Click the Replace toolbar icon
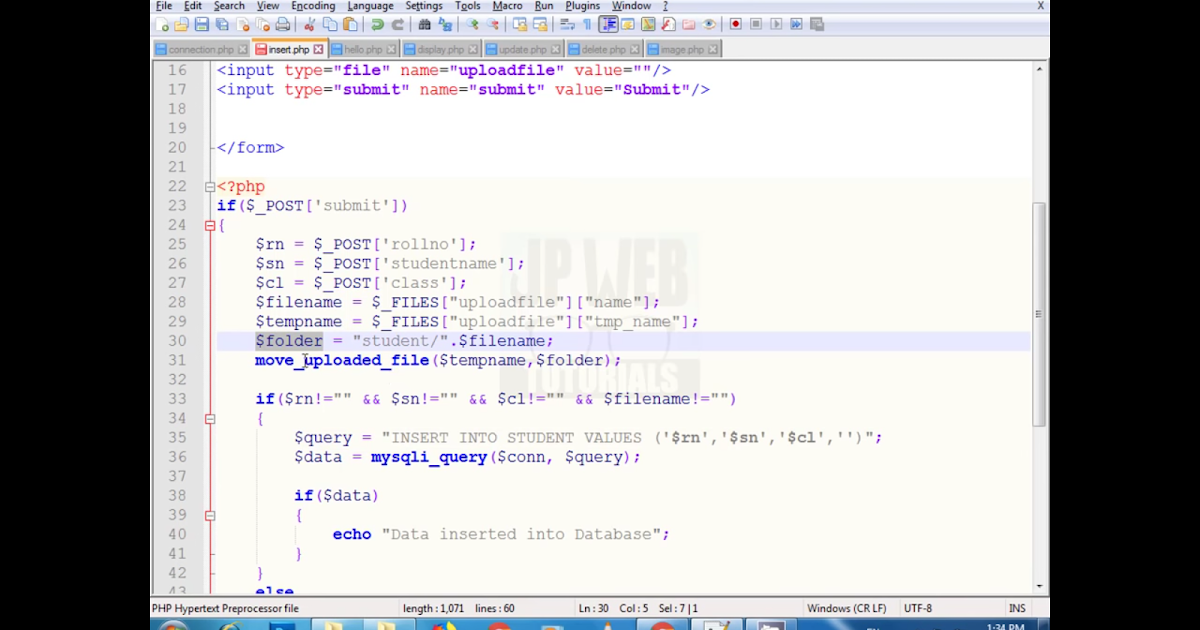Image resolution: width=1200 pixels, height=630 pixels. coord(446,24)
